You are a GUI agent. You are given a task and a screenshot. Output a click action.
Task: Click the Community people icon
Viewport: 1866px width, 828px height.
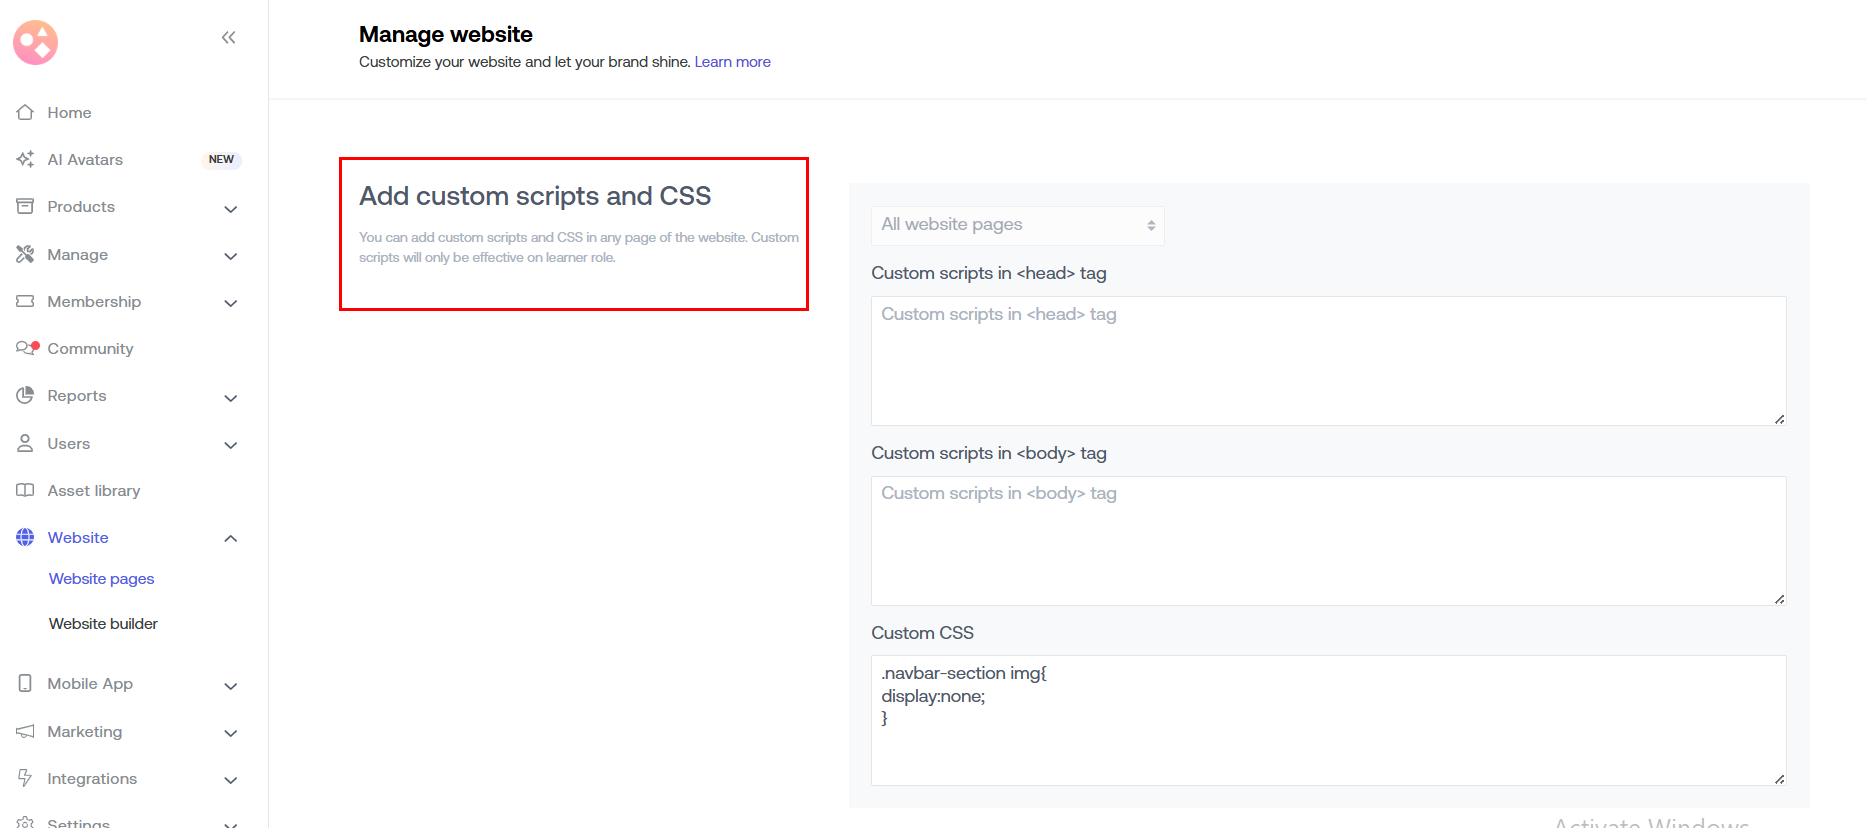[26, 348]
